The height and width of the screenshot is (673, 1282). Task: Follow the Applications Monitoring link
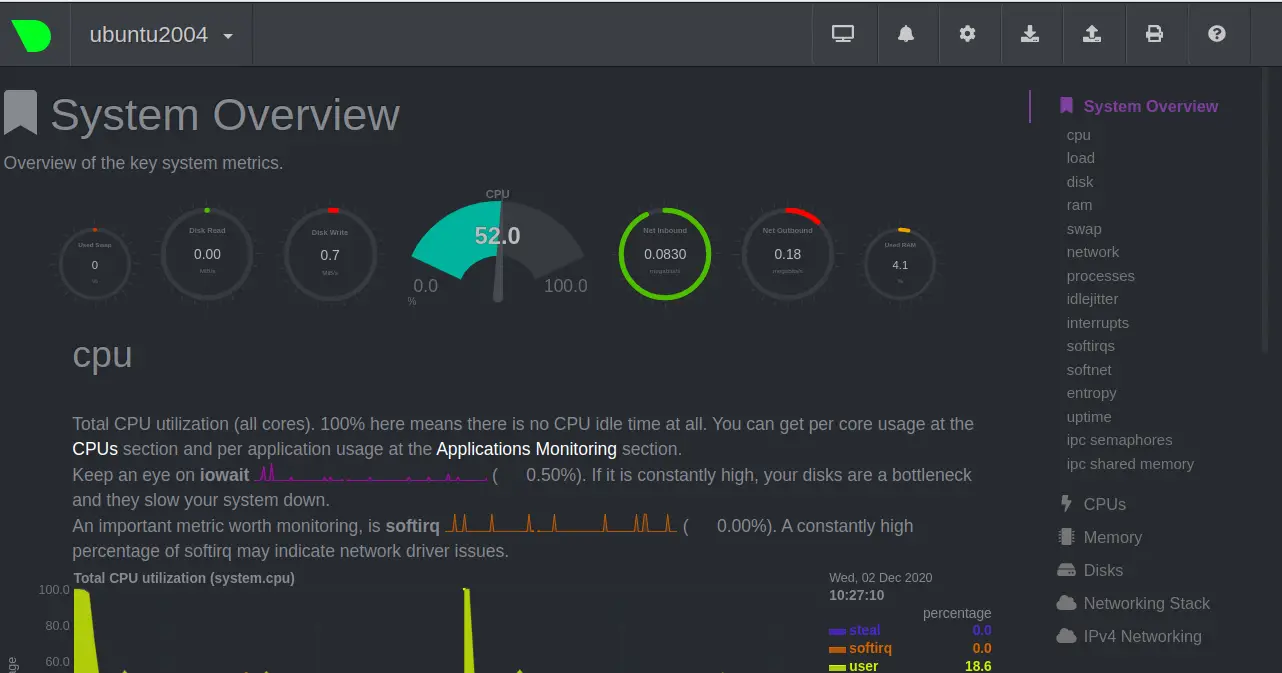(527, 449)
